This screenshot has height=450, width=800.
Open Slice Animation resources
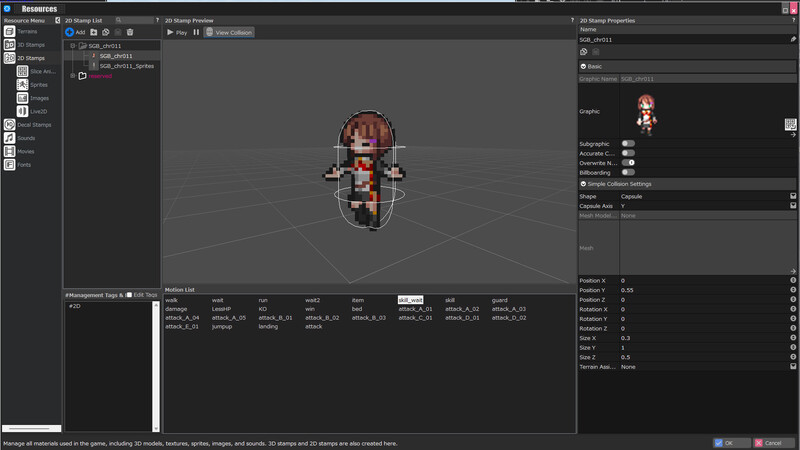(36, 71)
